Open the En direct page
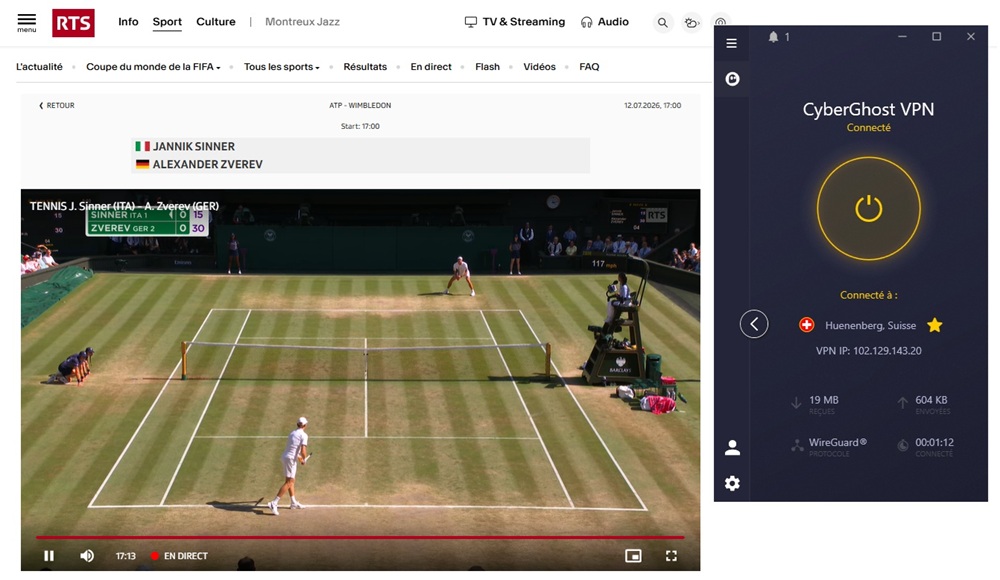The image size is (1000, 580). coord(430,66)
